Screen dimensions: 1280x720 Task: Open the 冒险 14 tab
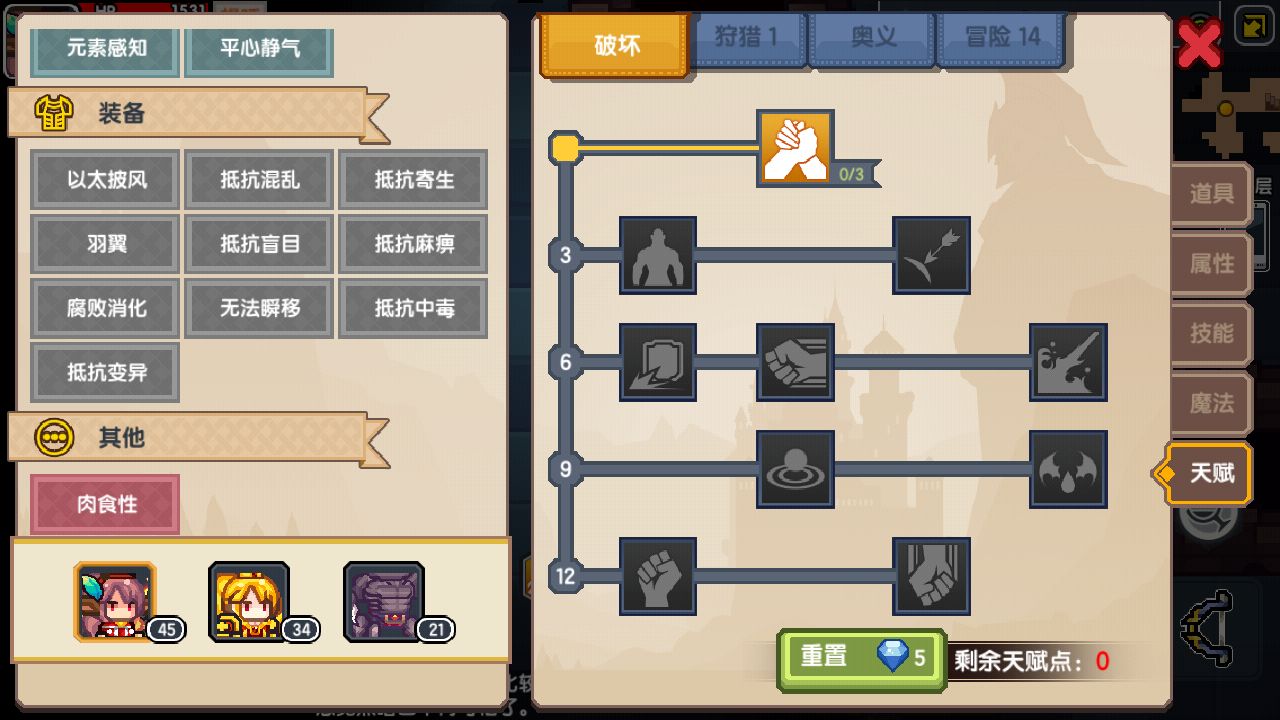[1002, 38]
